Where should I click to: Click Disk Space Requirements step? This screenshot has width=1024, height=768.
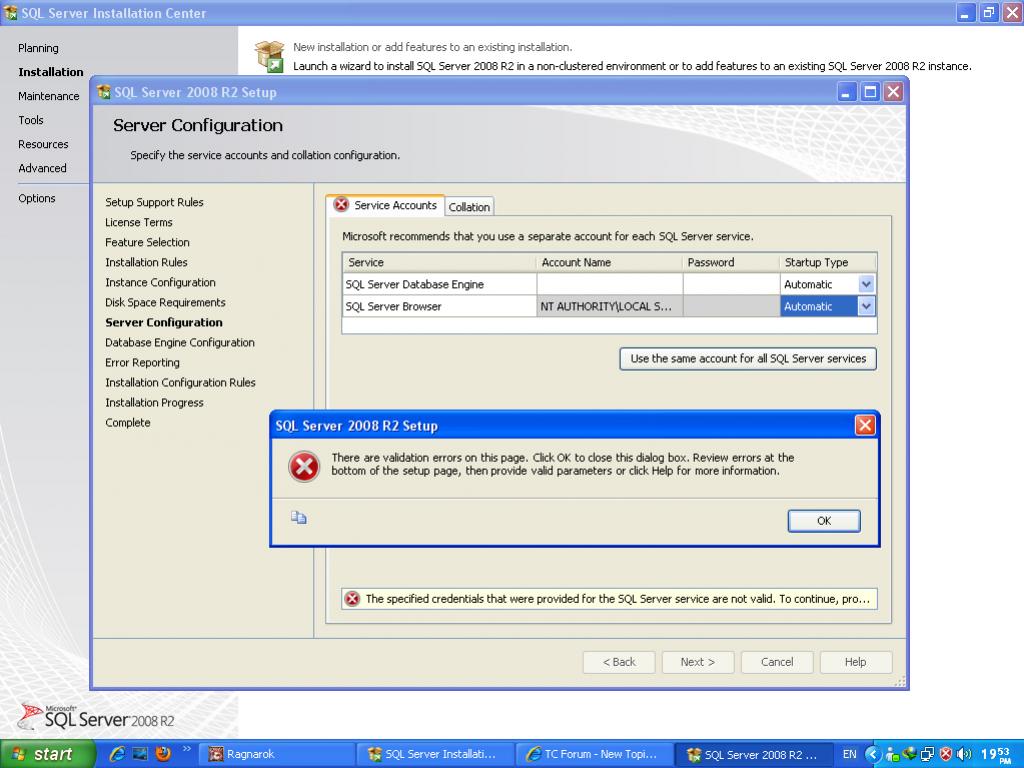(x=165, y=302)
